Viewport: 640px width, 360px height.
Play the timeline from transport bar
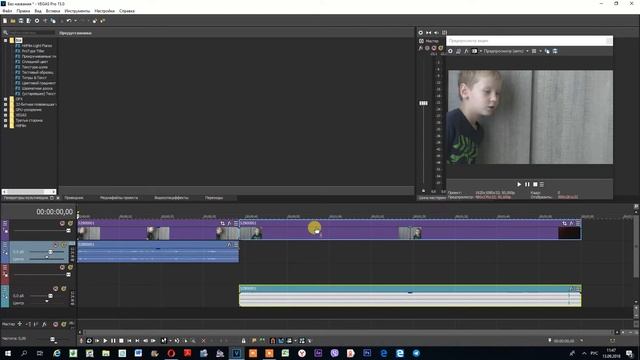[x=105, y=341]
